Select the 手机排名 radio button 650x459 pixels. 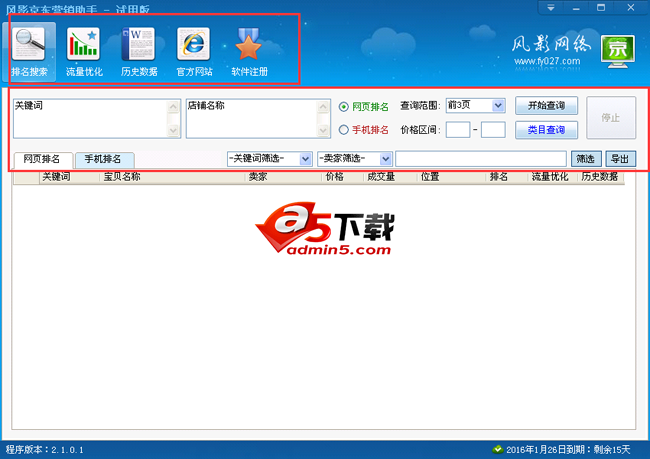click(x=343, y=130)
